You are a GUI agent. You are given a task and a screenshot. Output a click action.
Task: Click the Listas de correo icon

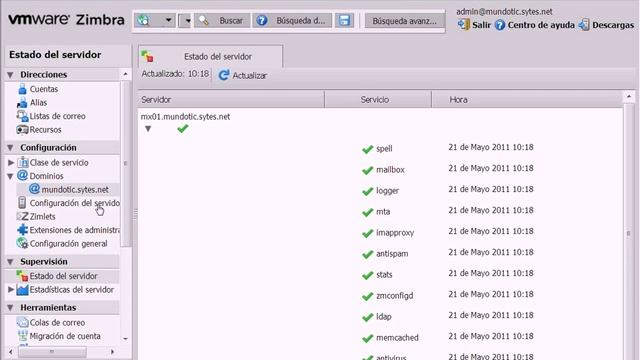click(x=22, y=116)
